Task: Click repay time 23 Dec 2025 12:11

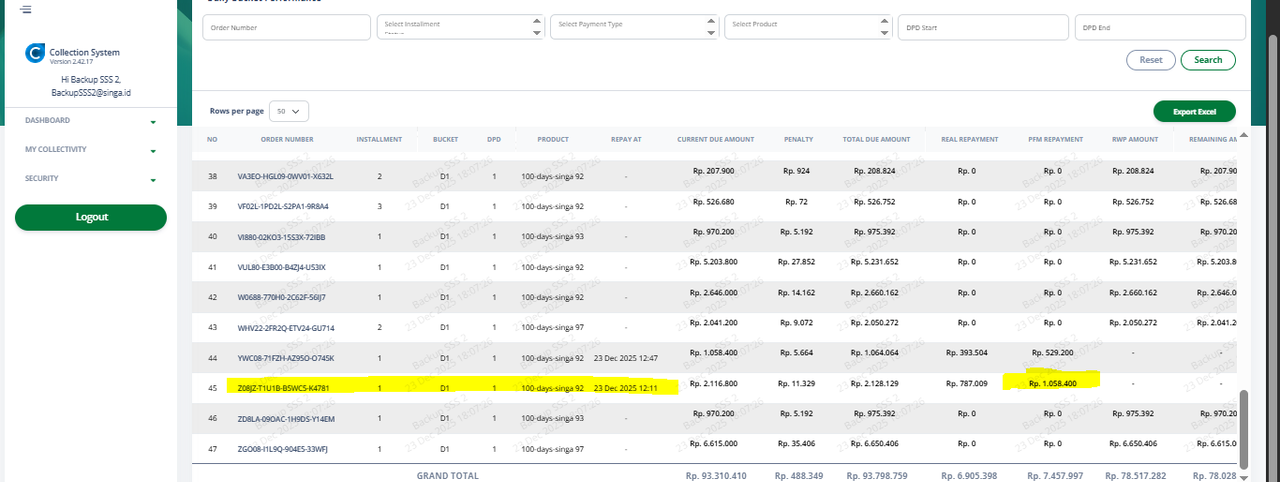Action: click(x=625, y=387)
